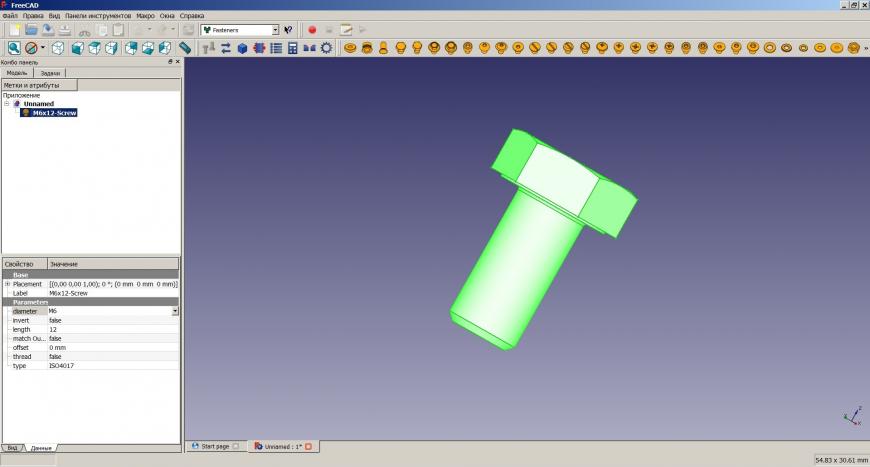Click the Paste clipboard icon
870x467 pixels.
click(x=118, y=30)
